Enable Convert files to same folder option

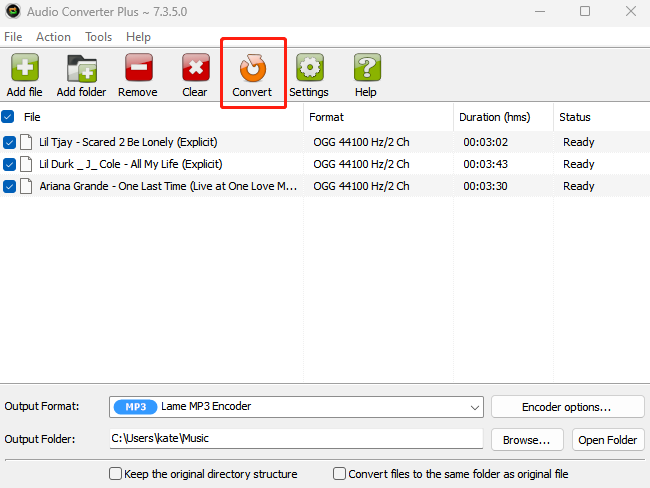pos(339,473)
